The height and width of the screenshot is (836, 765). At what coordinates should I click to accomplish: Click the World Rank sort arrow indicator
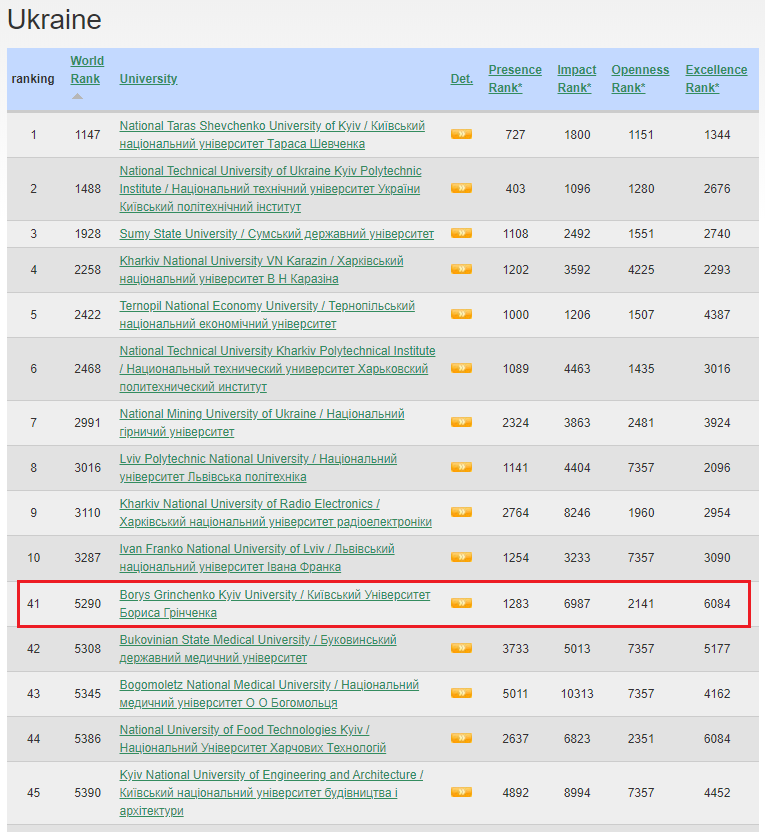coord(78,97)
